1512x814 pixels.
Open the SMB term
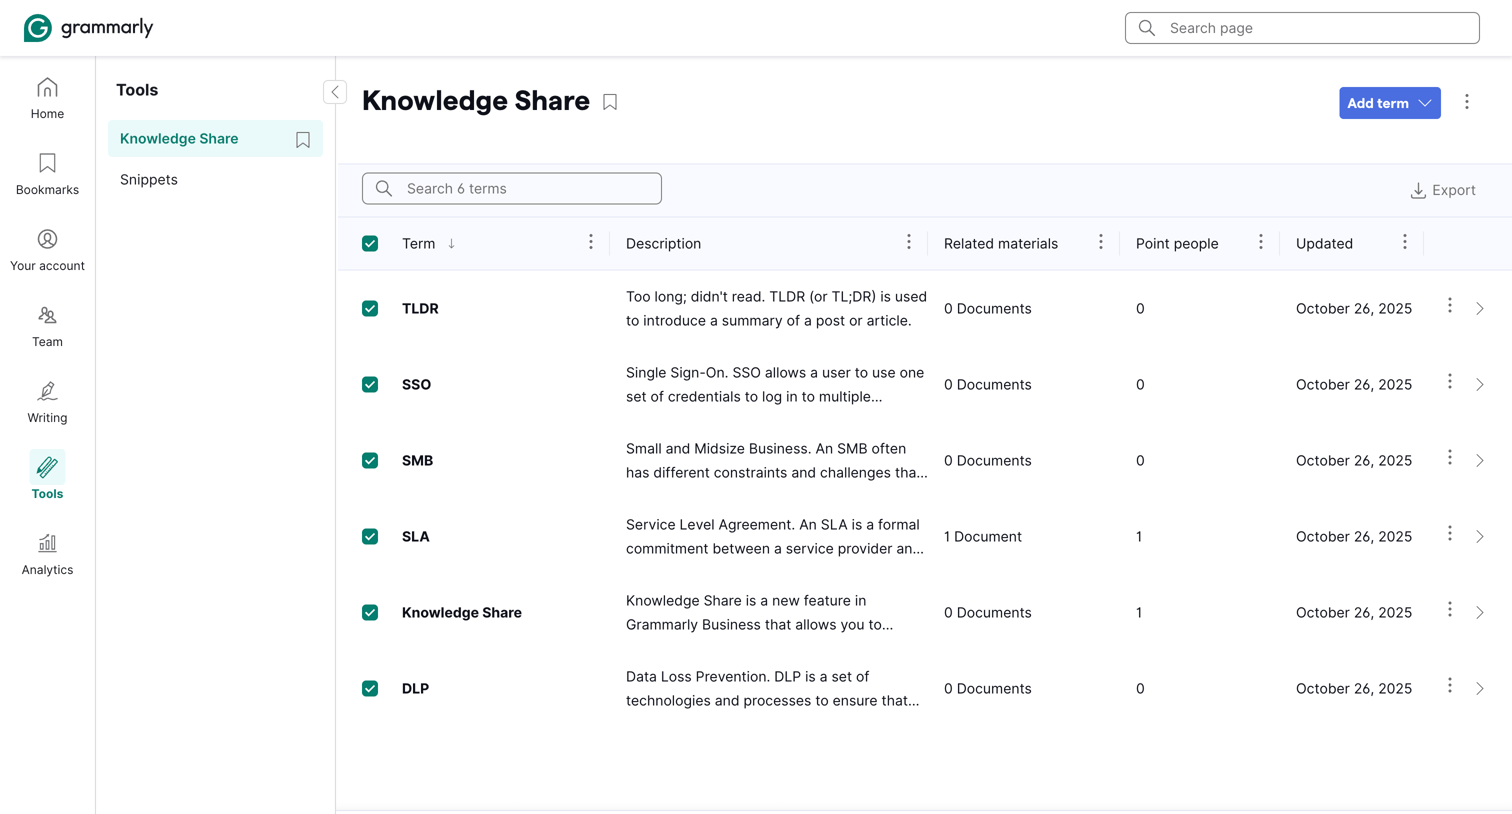tap(417, 461)
